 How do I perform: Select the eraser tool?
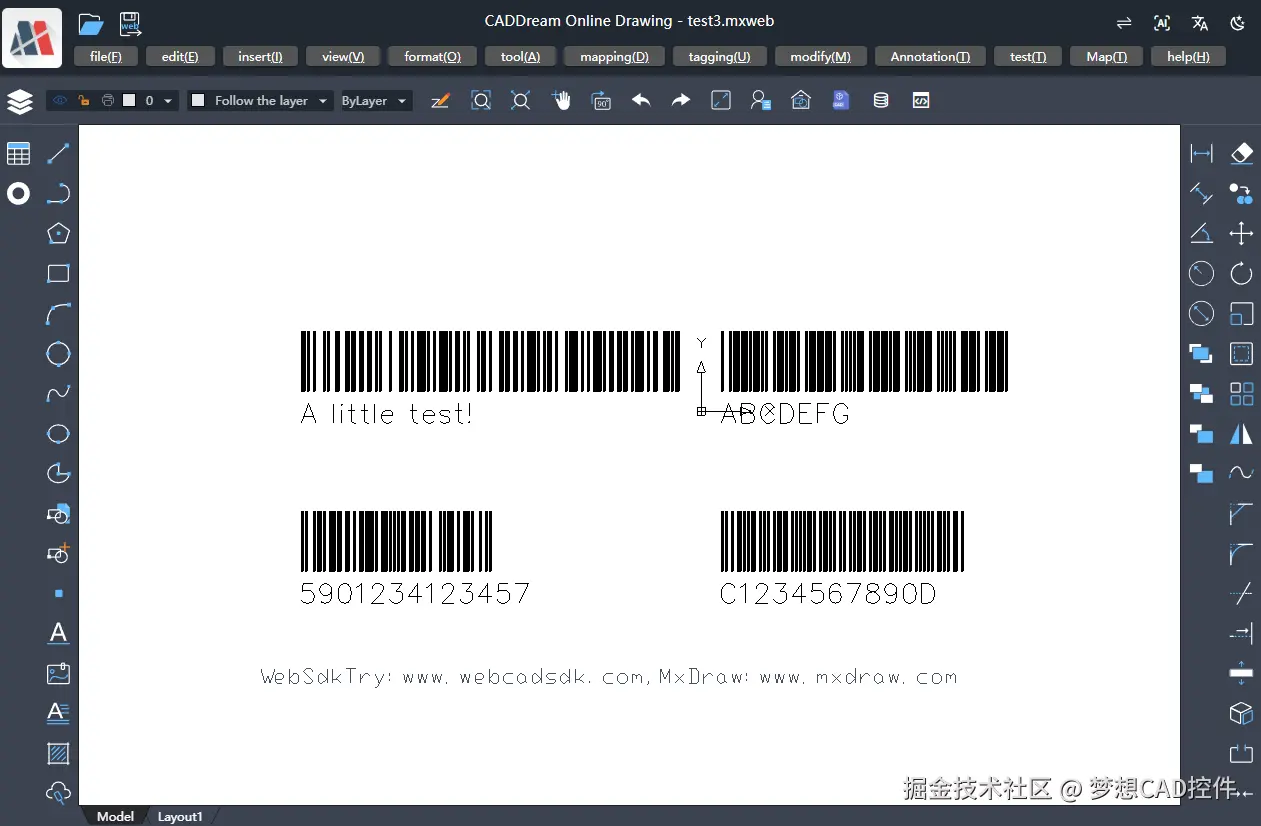(1241, 153)
